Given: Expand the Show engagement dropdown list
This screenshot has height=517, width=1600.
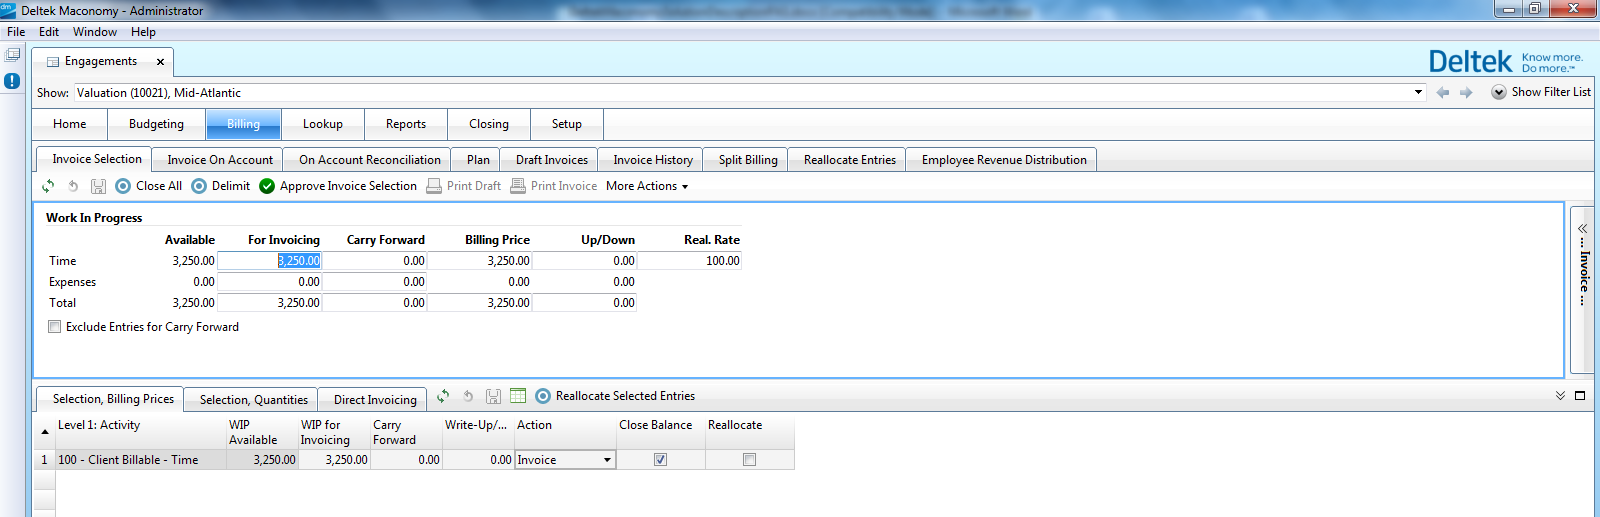Looking at the screenshot, I should (x=1418, y=92).
